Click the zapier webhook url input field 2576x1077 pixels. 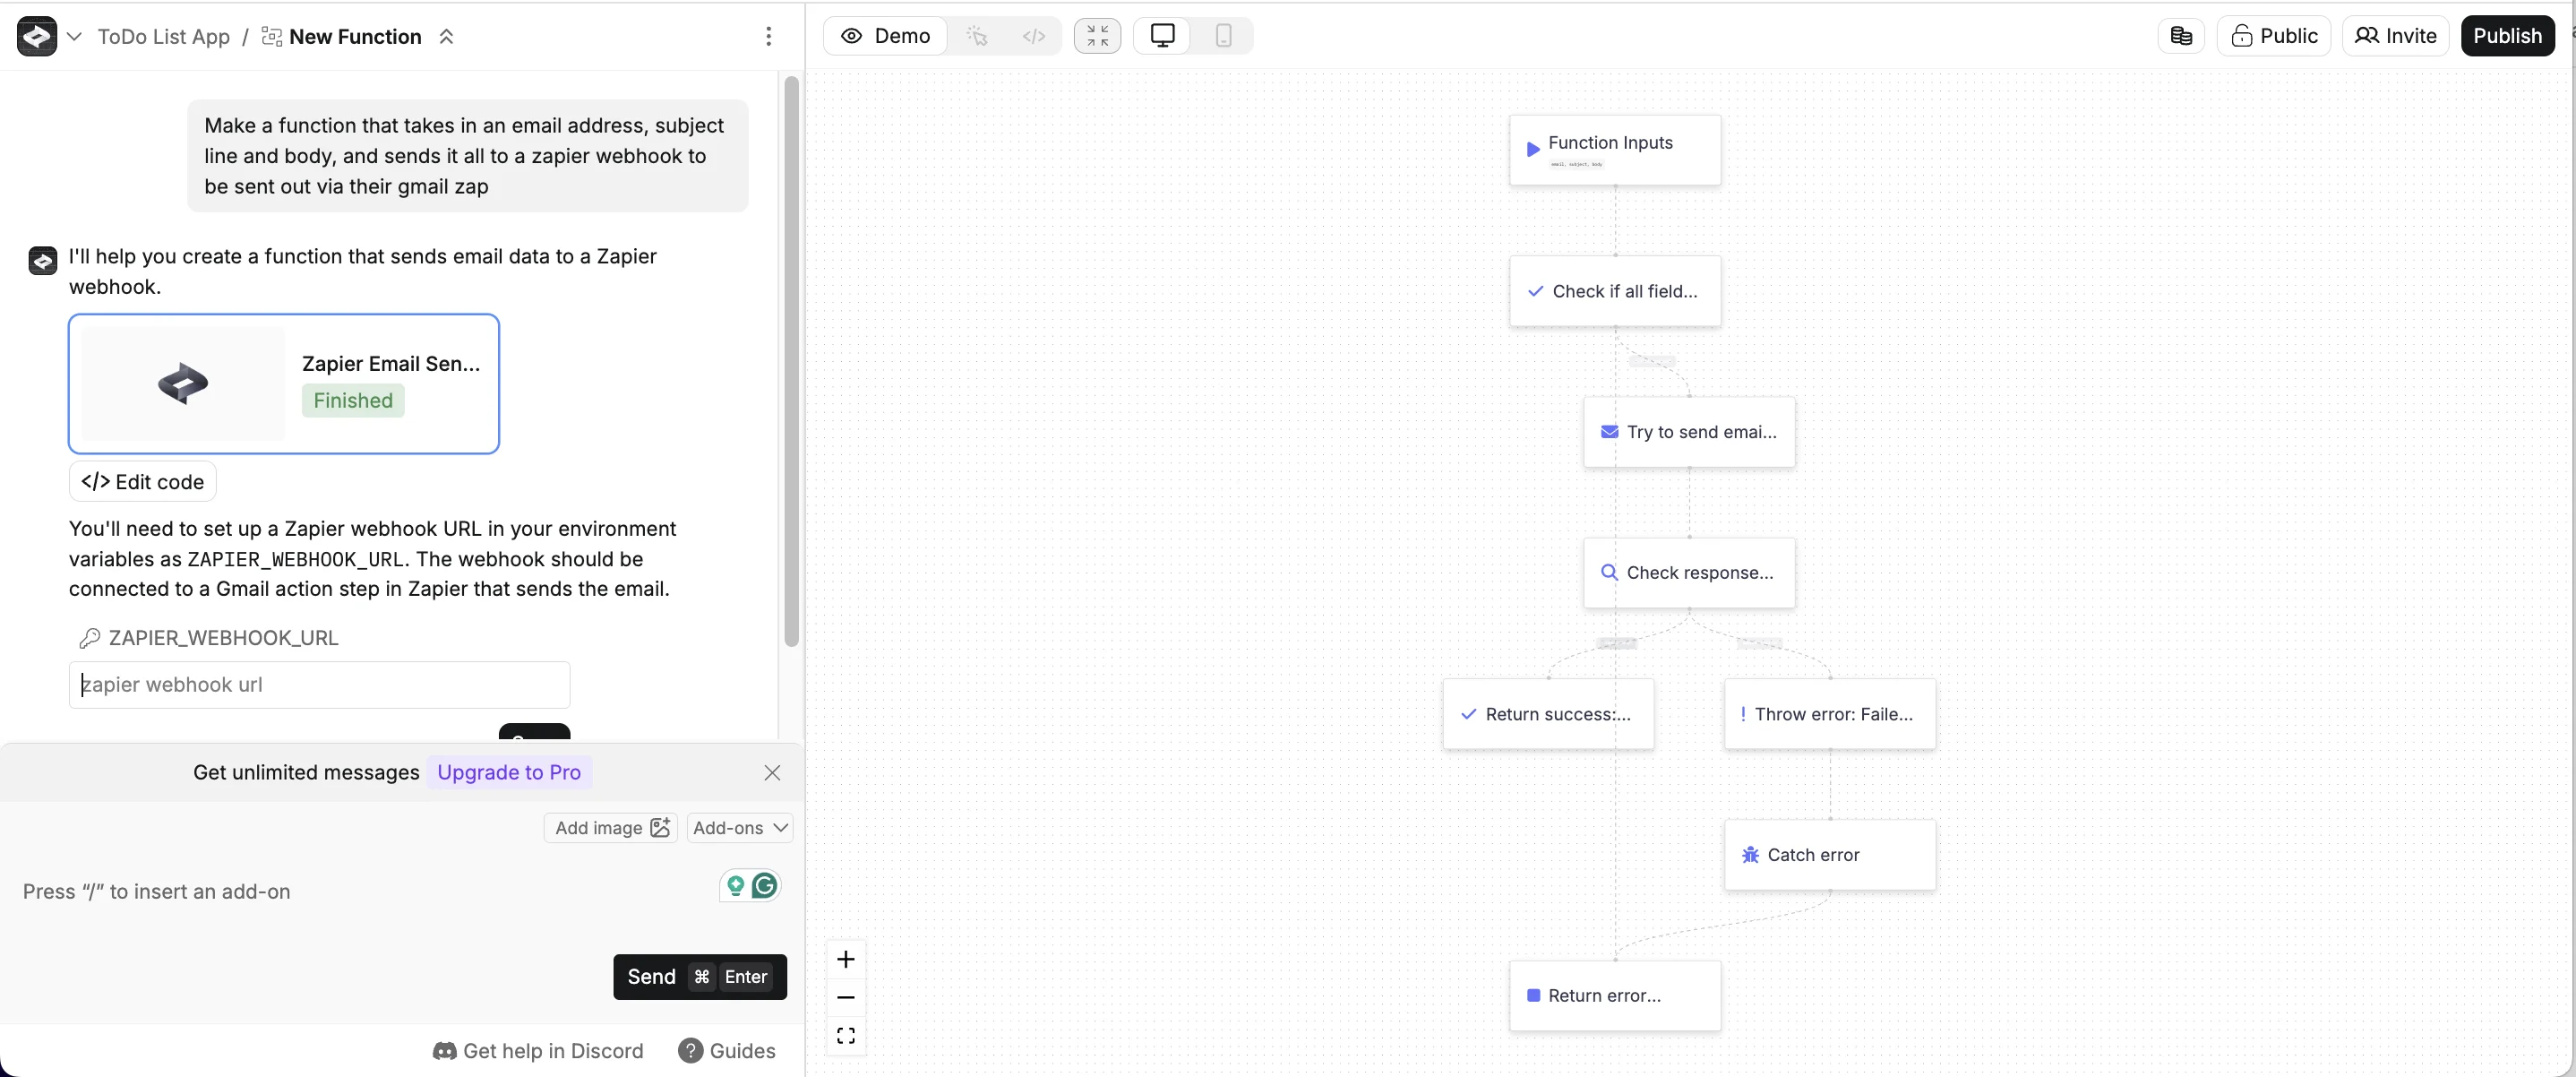(x=319, y=684)
